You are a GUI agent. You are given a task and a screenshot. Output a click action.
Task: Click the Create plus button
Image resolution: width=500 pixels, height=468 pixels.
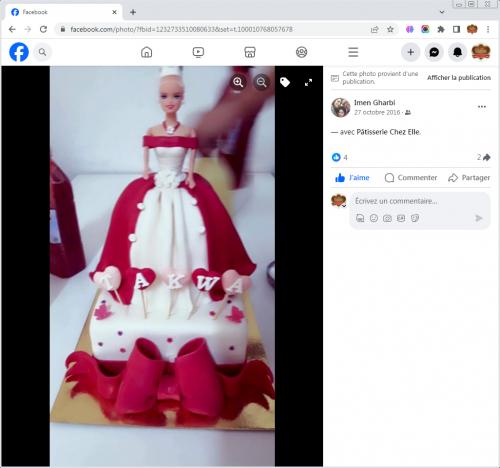[411, 52]
